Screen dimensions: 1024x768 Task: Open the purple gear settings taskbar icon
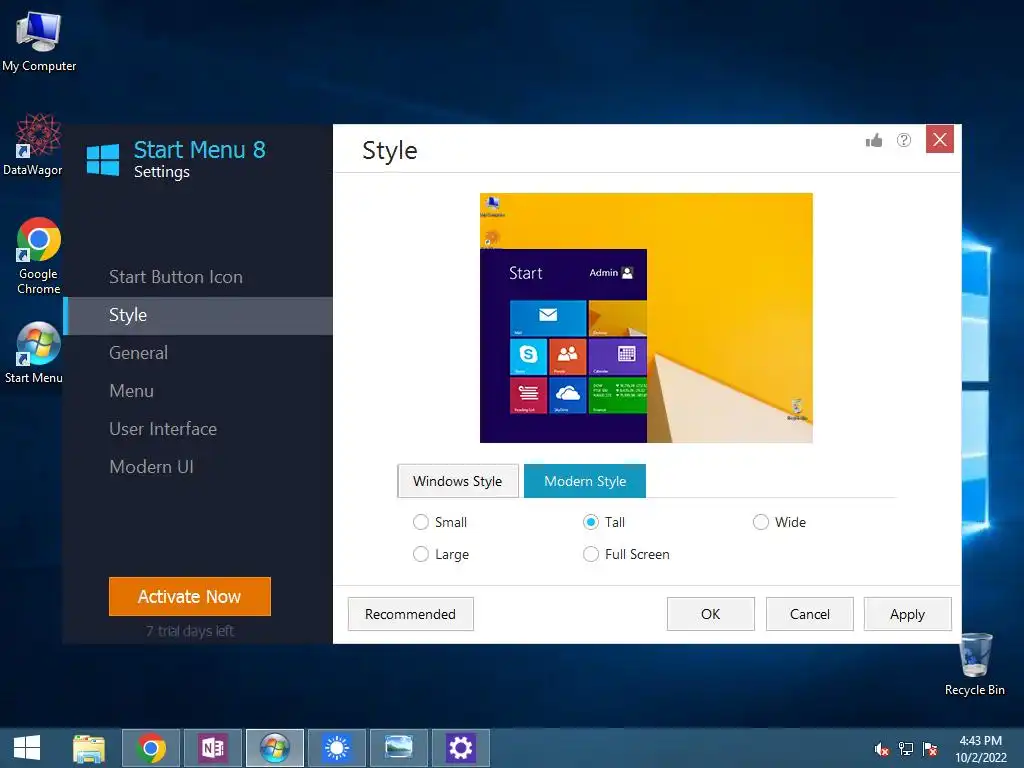460,748
